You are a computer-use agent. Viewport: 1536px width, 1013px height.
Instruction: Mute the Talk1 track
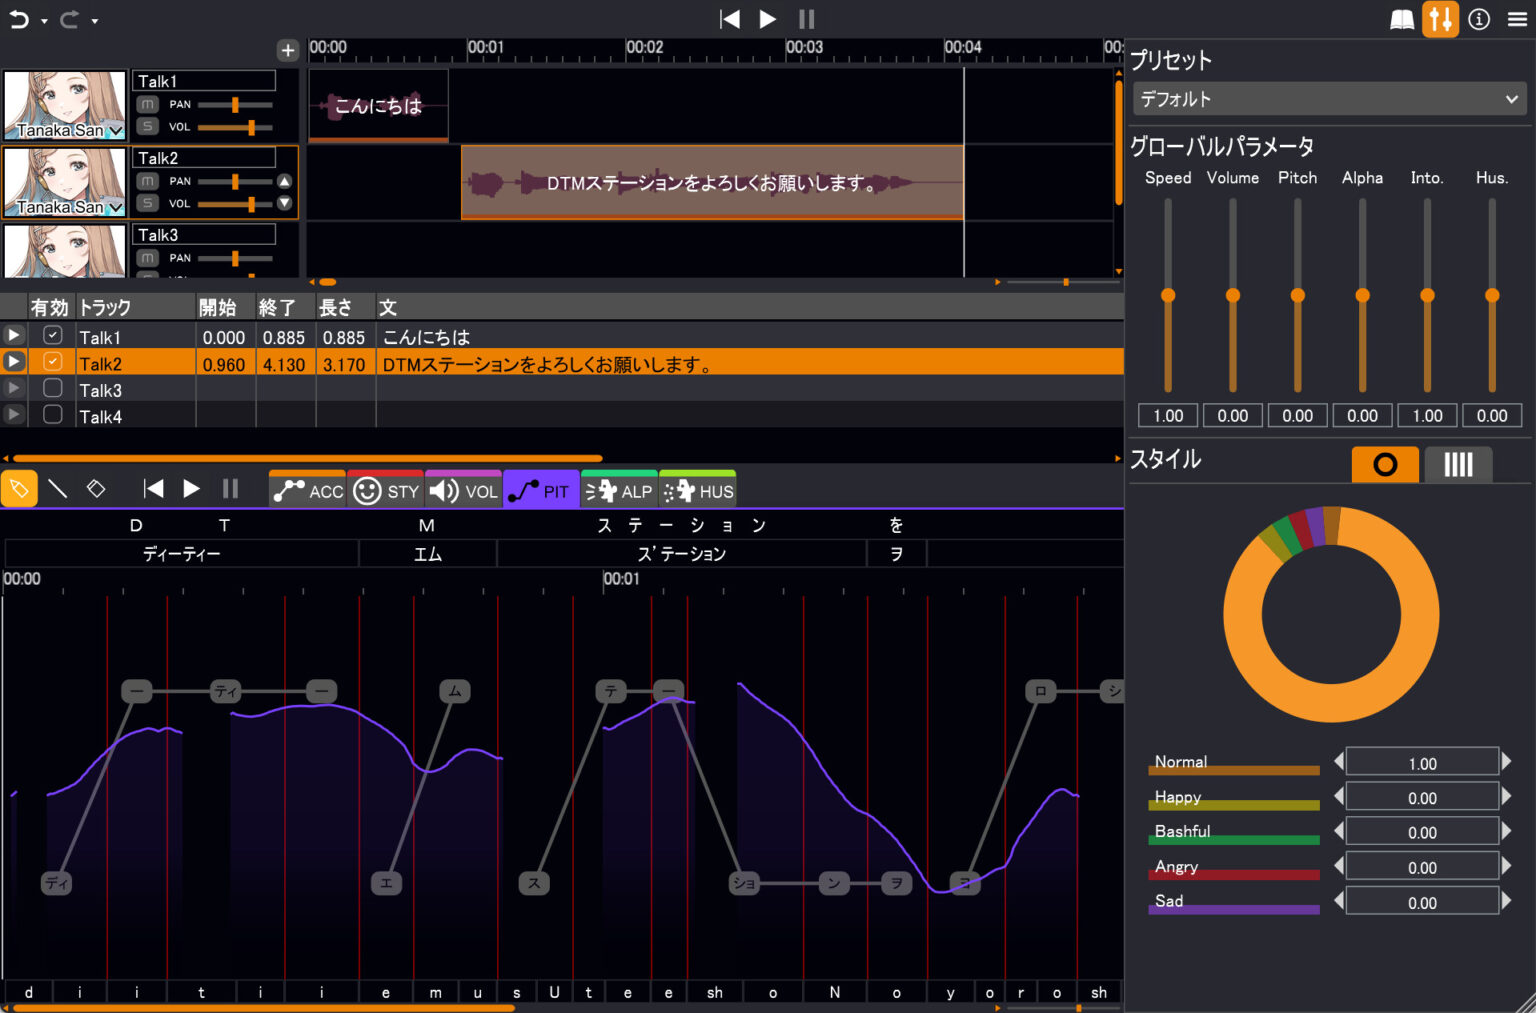[x=148, y=104]
